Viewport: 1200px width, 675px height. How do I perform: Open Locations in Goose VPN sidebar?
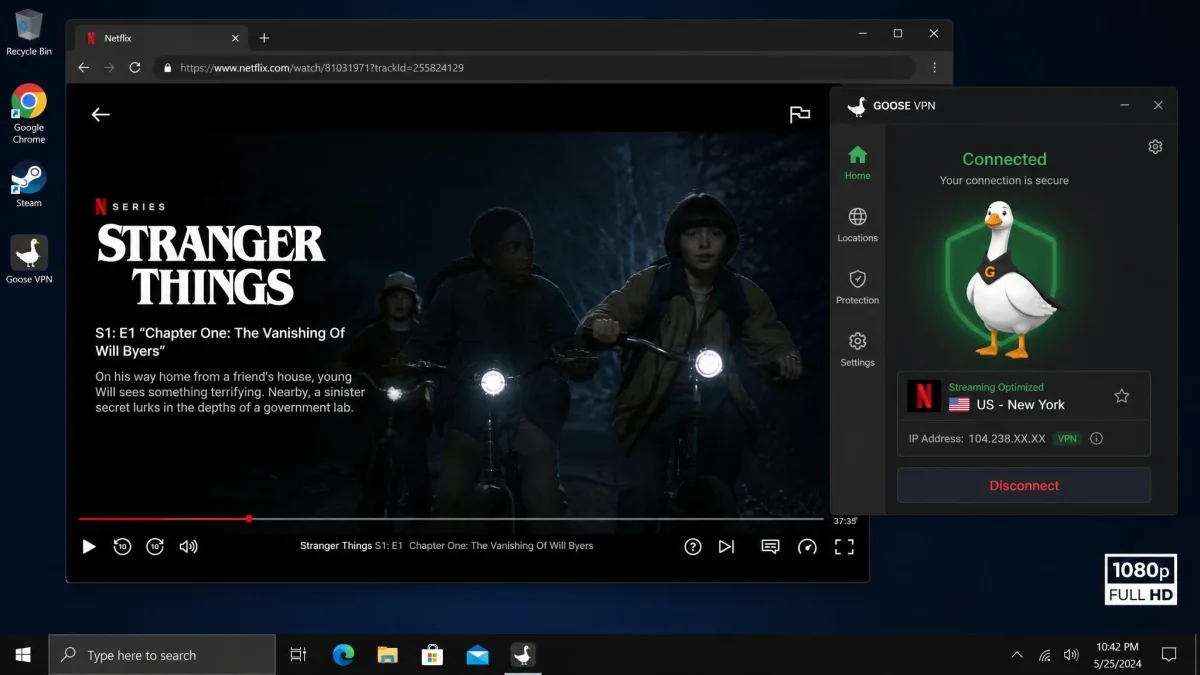[x=857, y=225]
